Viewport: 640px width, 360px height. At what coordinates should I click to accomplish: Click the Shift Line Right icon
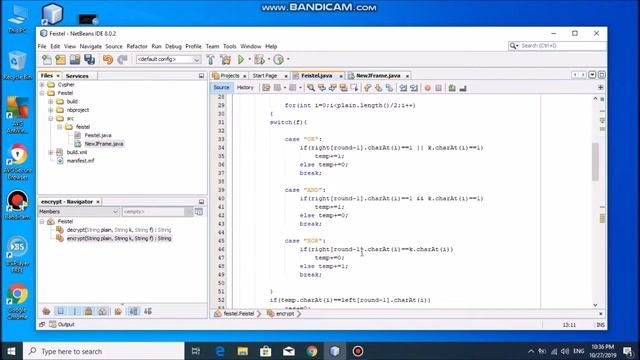[x=414, y=88]
